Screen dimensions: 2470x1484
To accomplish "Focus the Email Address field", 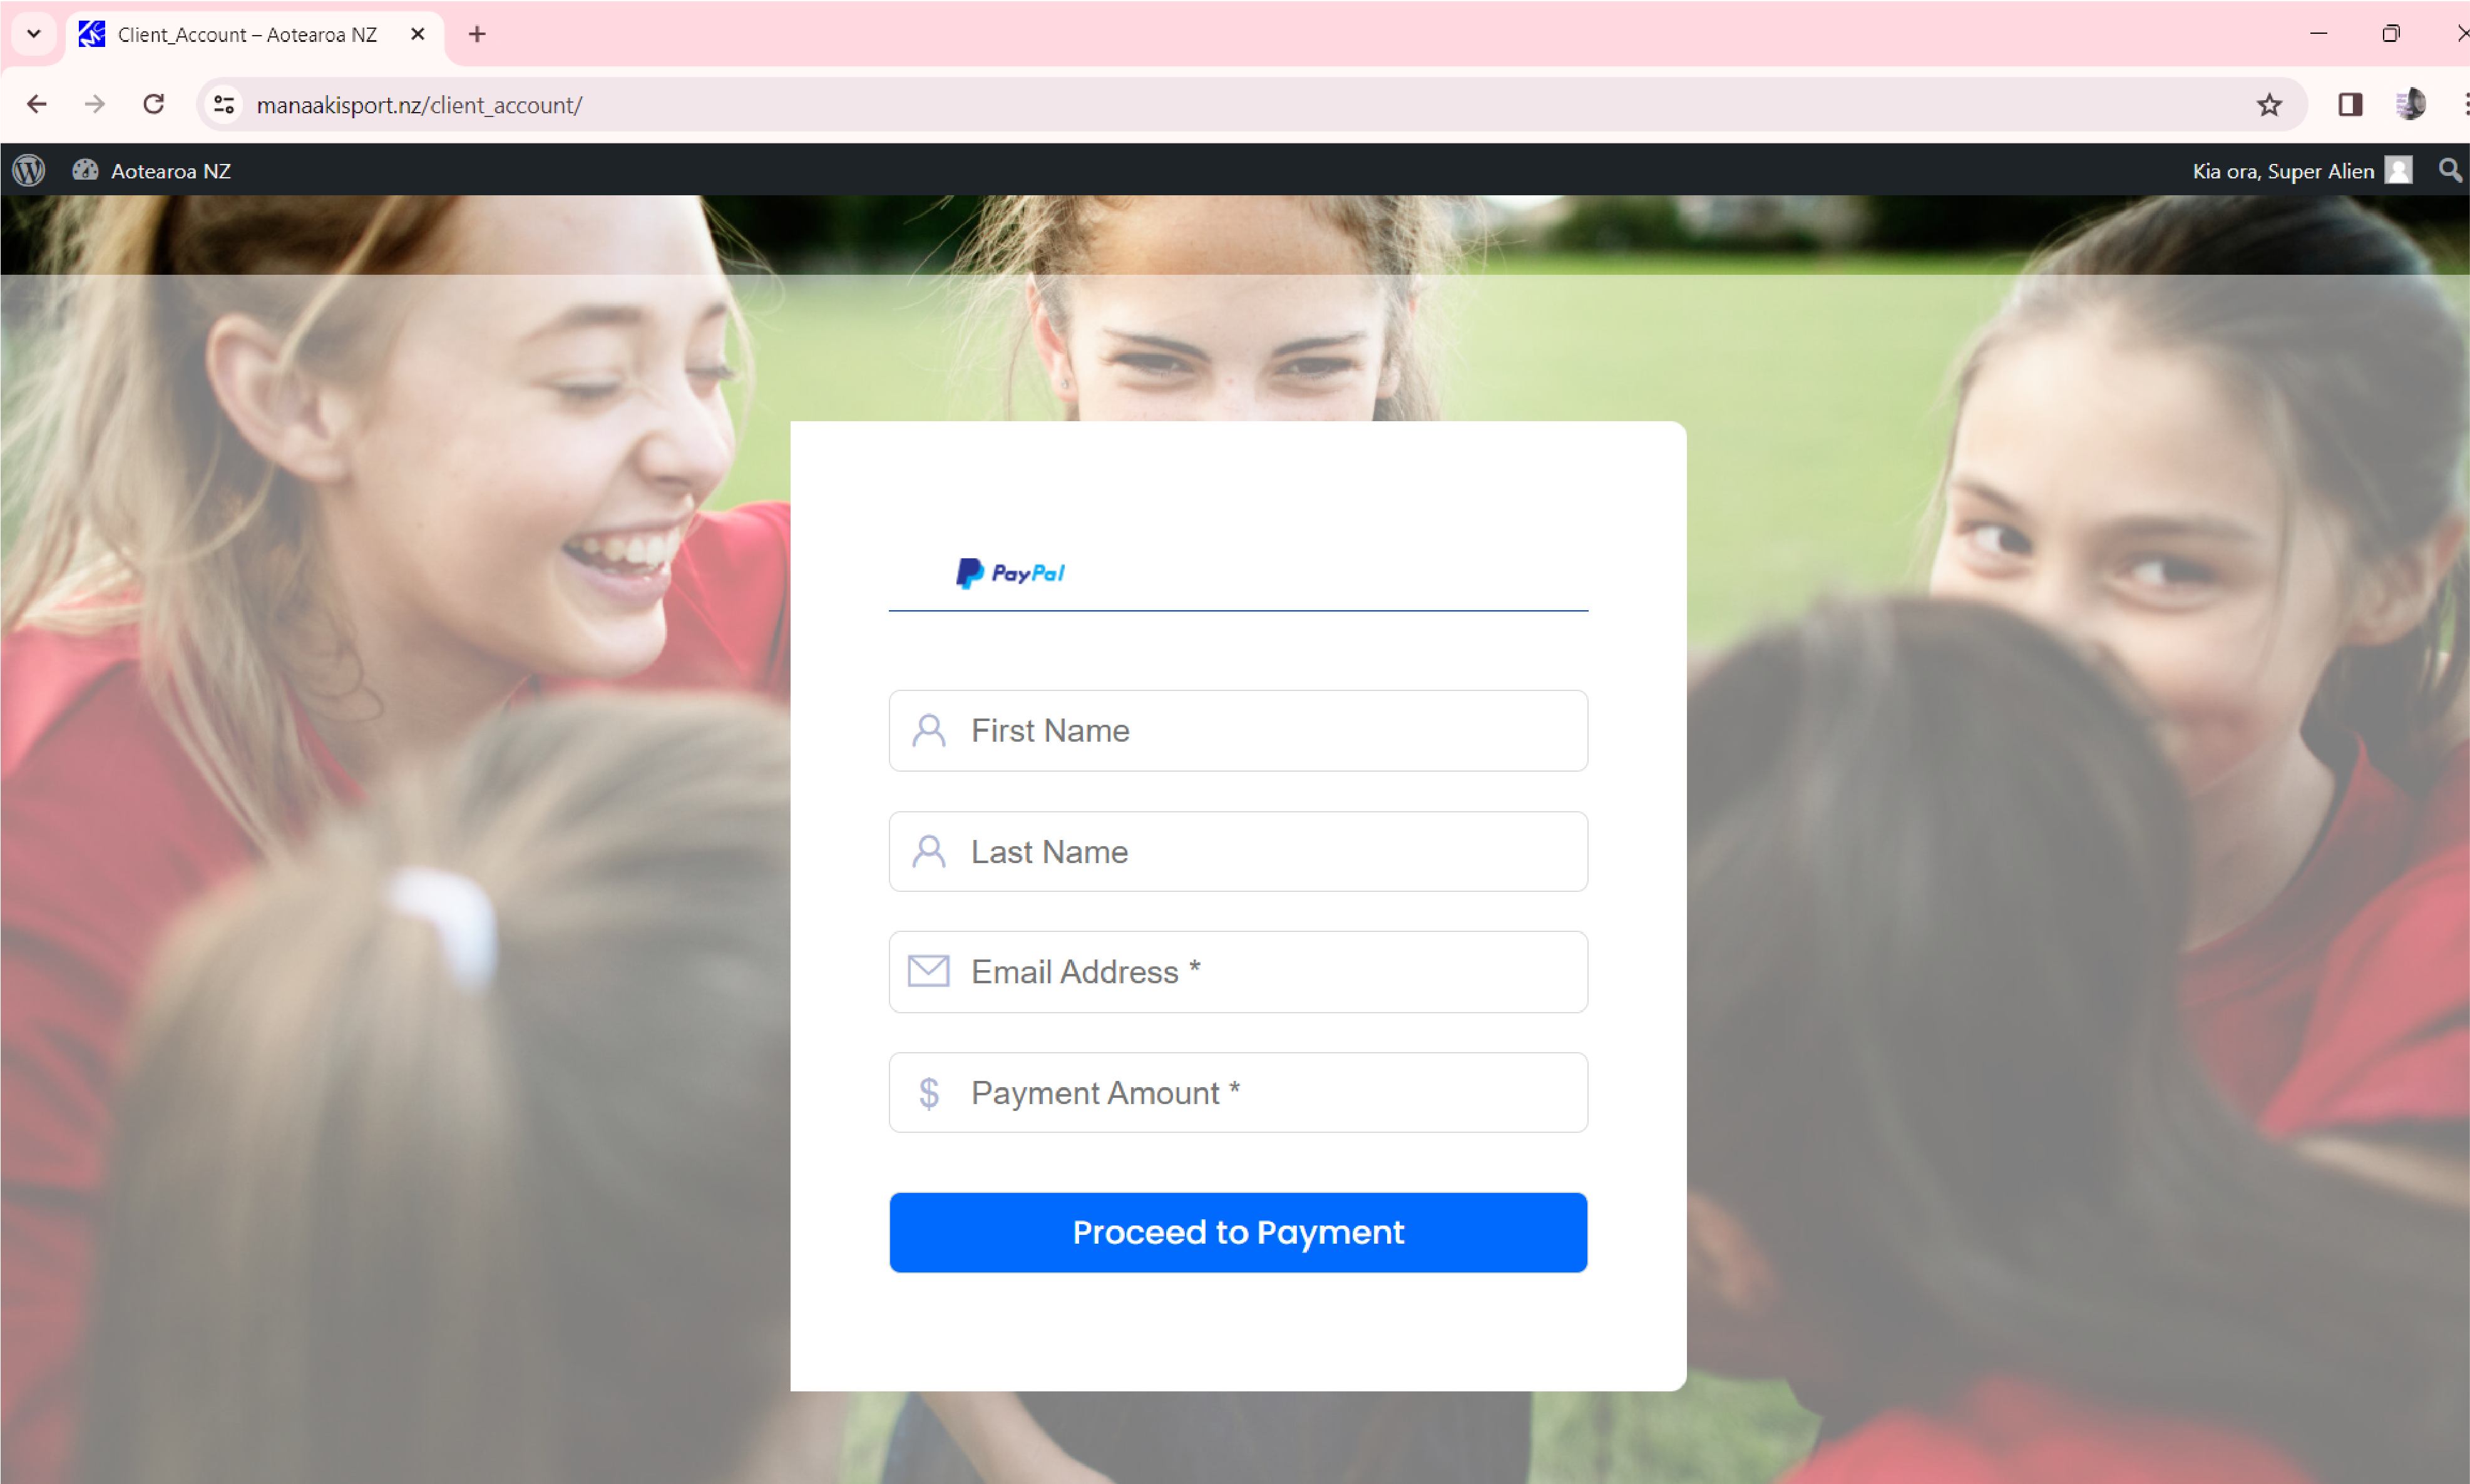I will [x=1238, y=972].
